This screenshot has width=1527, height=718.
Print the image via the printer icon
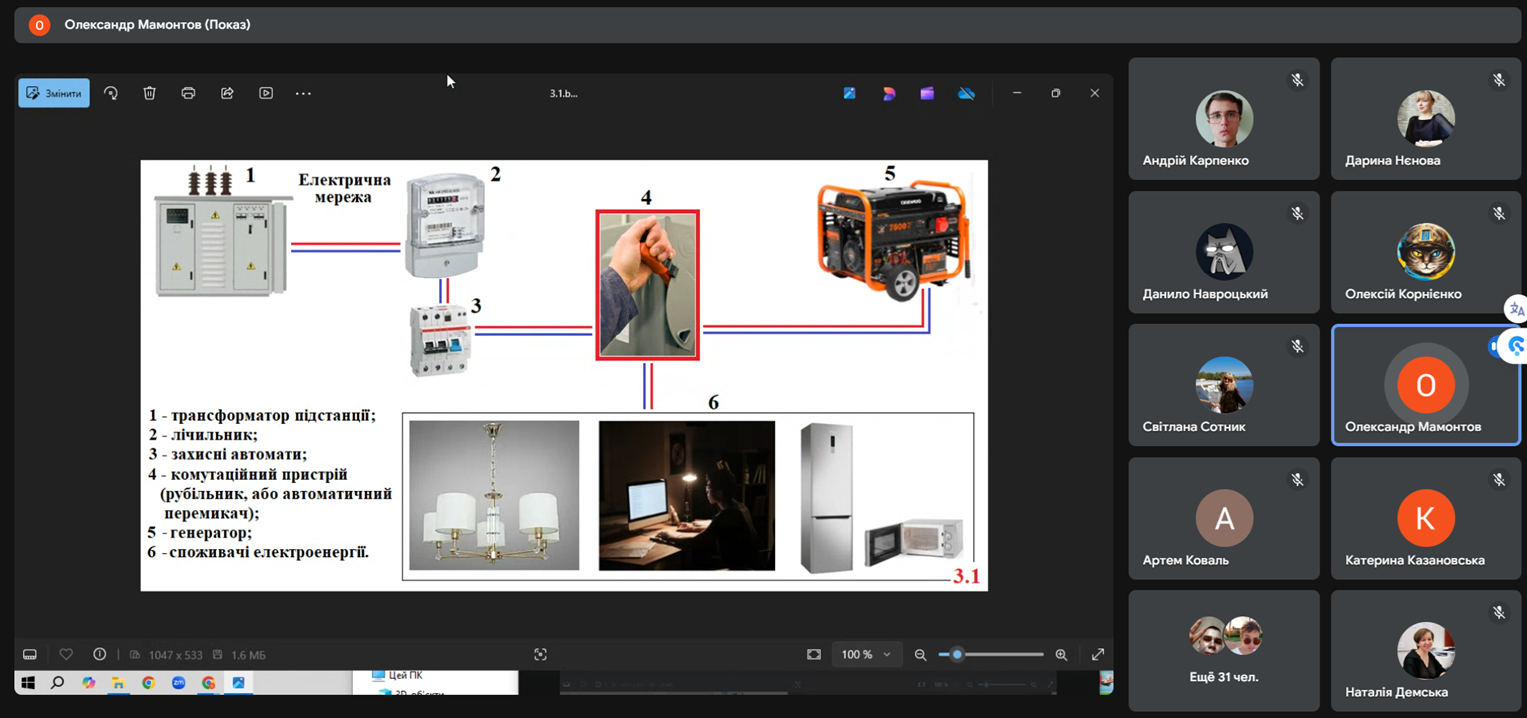188,93
